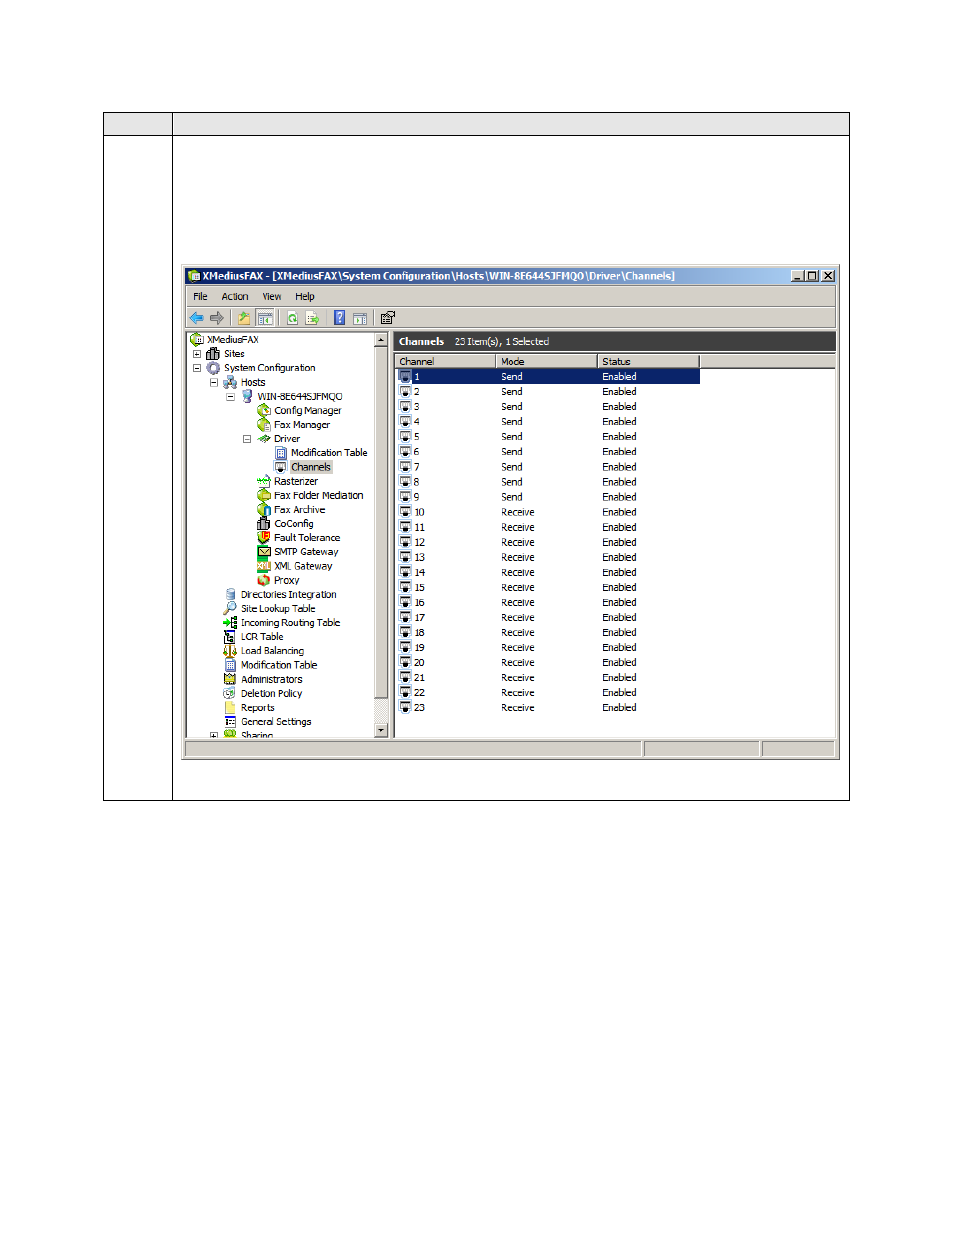Click the Load Balancing scales icon
954x1235 pixels.
(230, 651)
